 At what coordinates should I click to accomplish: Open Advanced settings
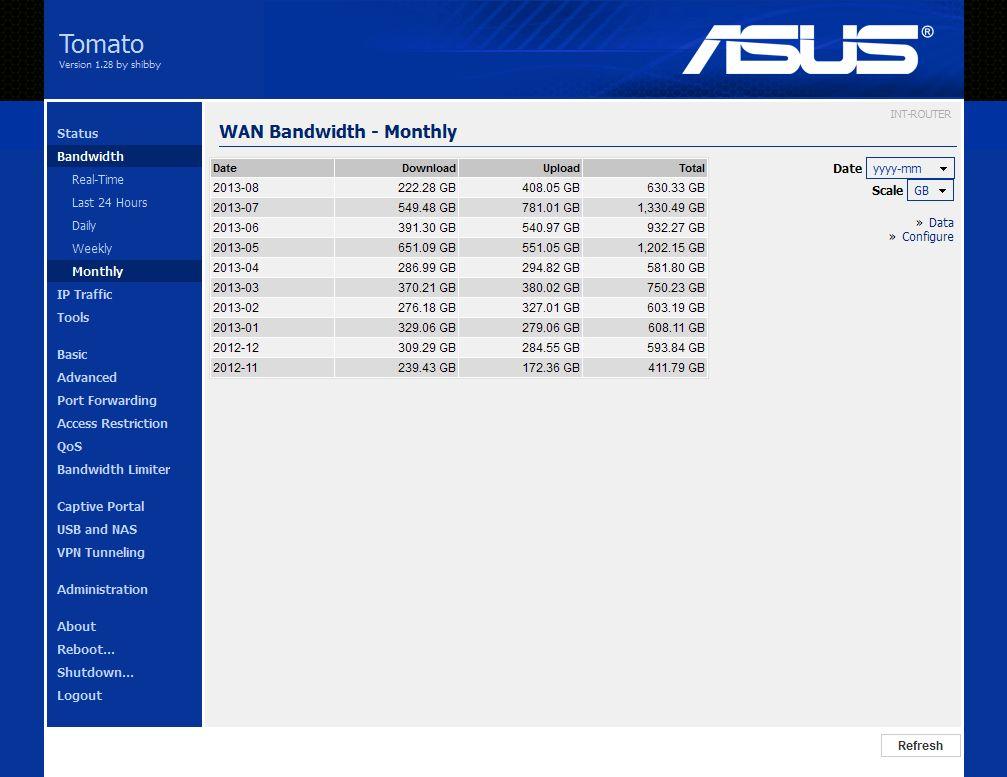(87, 378)
